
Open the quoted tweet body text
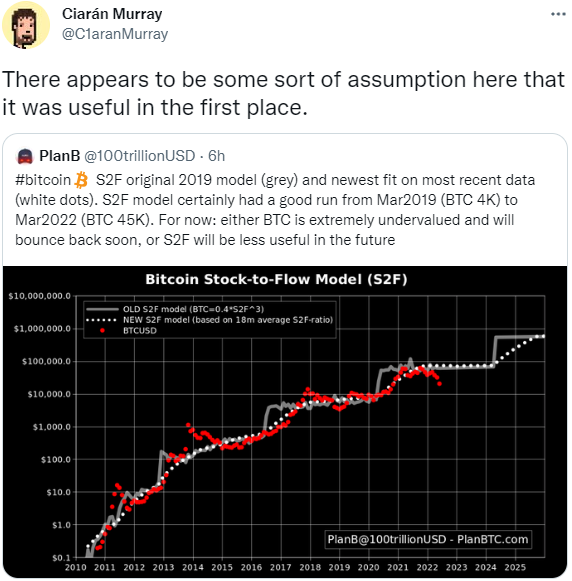point(275,210)
